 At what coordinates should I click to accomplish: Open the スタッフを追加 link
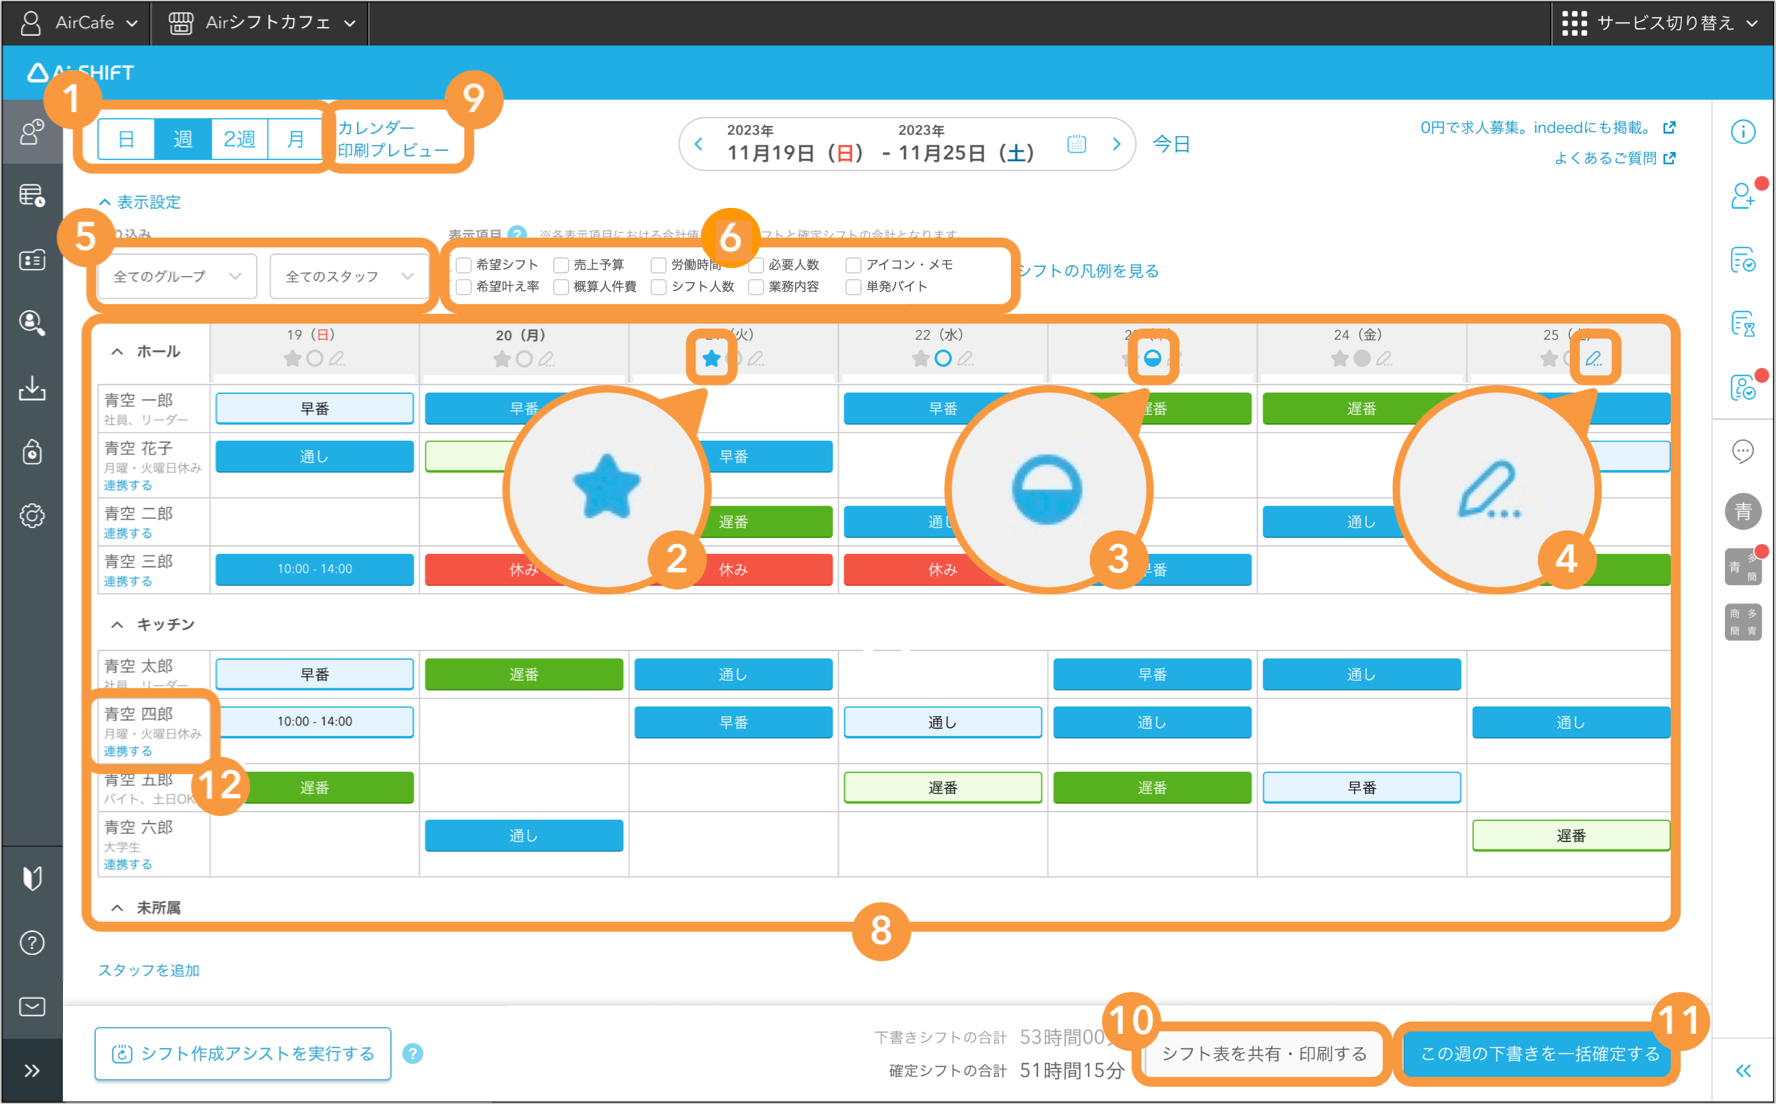[149, 970]
